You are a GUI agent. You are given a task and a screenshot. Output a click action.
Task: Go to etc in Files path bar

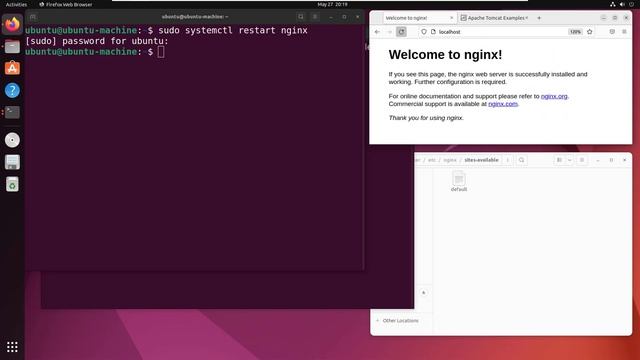point(432,160)
